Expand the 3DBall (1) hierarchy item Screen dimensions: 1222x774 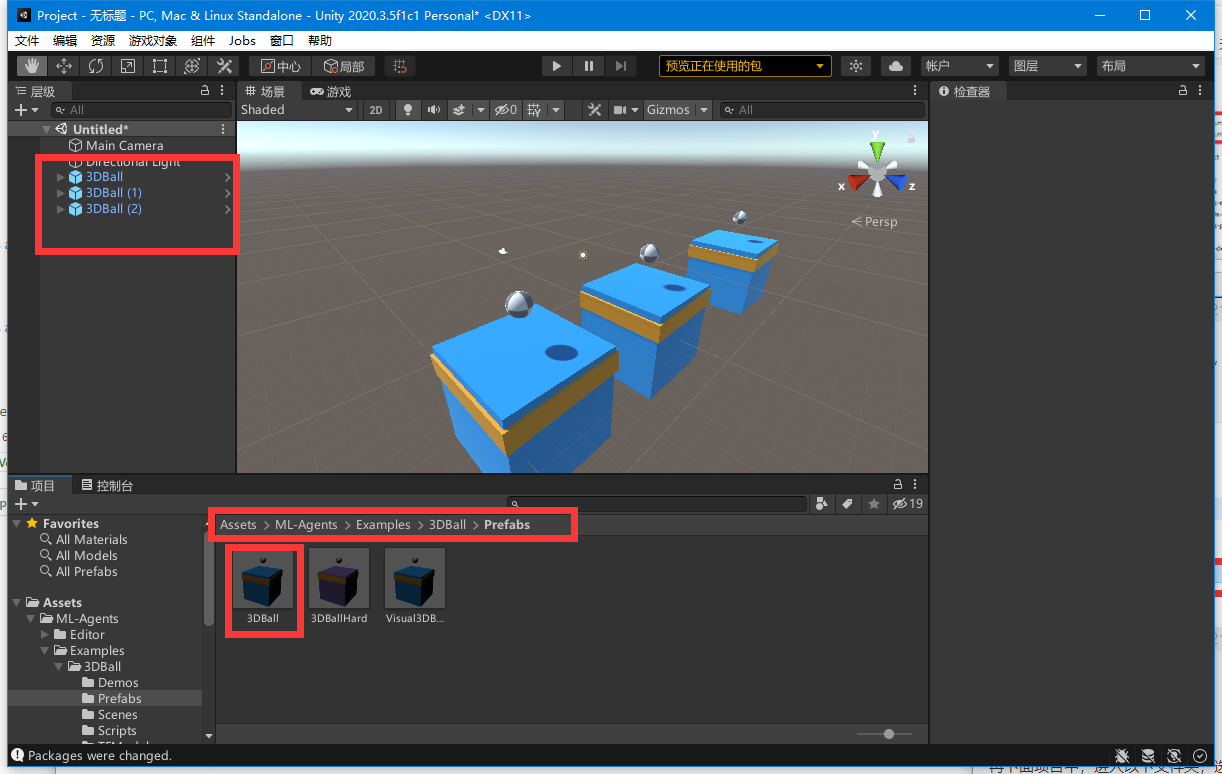click(x=60, y=192)
